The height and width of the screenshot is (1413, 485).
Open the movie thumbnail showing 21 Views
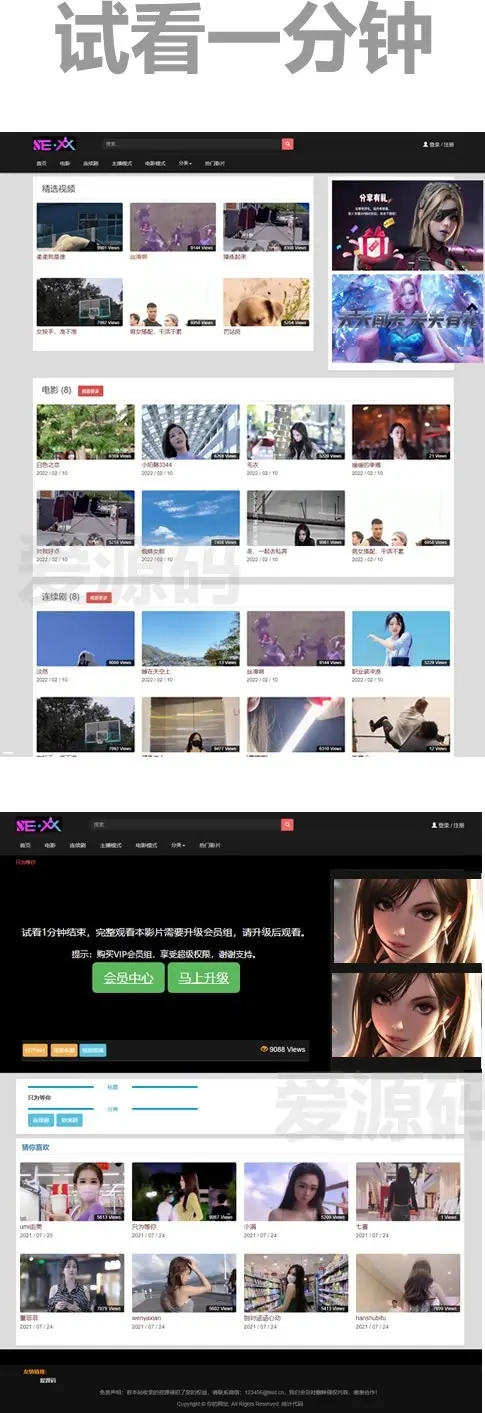pos(401,432)
